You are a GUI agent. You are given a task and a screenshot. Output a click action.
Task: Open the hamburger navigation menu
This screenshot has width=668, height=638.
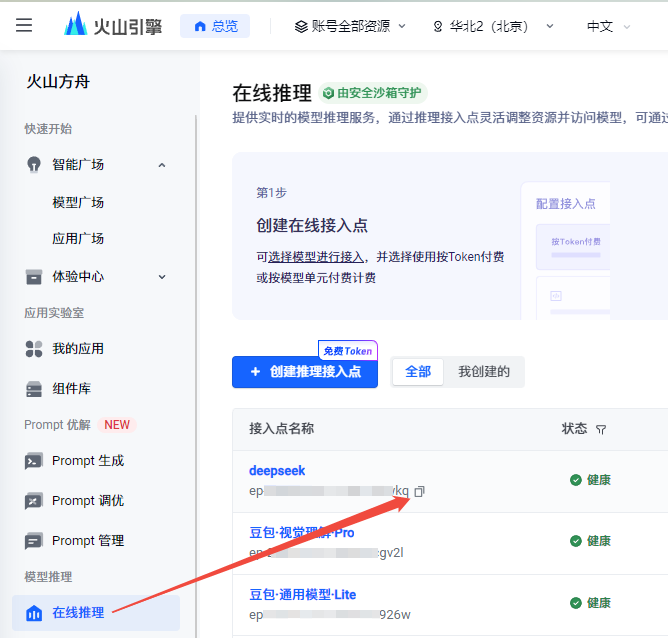coord(24,25)
